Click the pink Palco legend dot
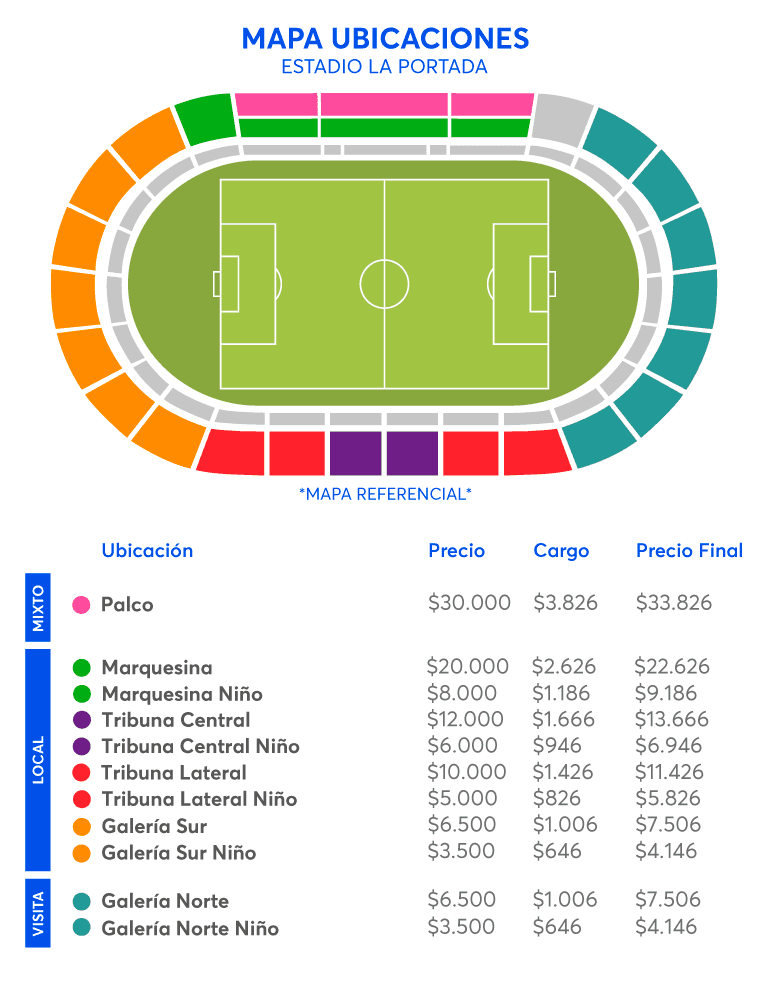Image resolution: width=768 pixels, height=989 pixels. (82, 605)
